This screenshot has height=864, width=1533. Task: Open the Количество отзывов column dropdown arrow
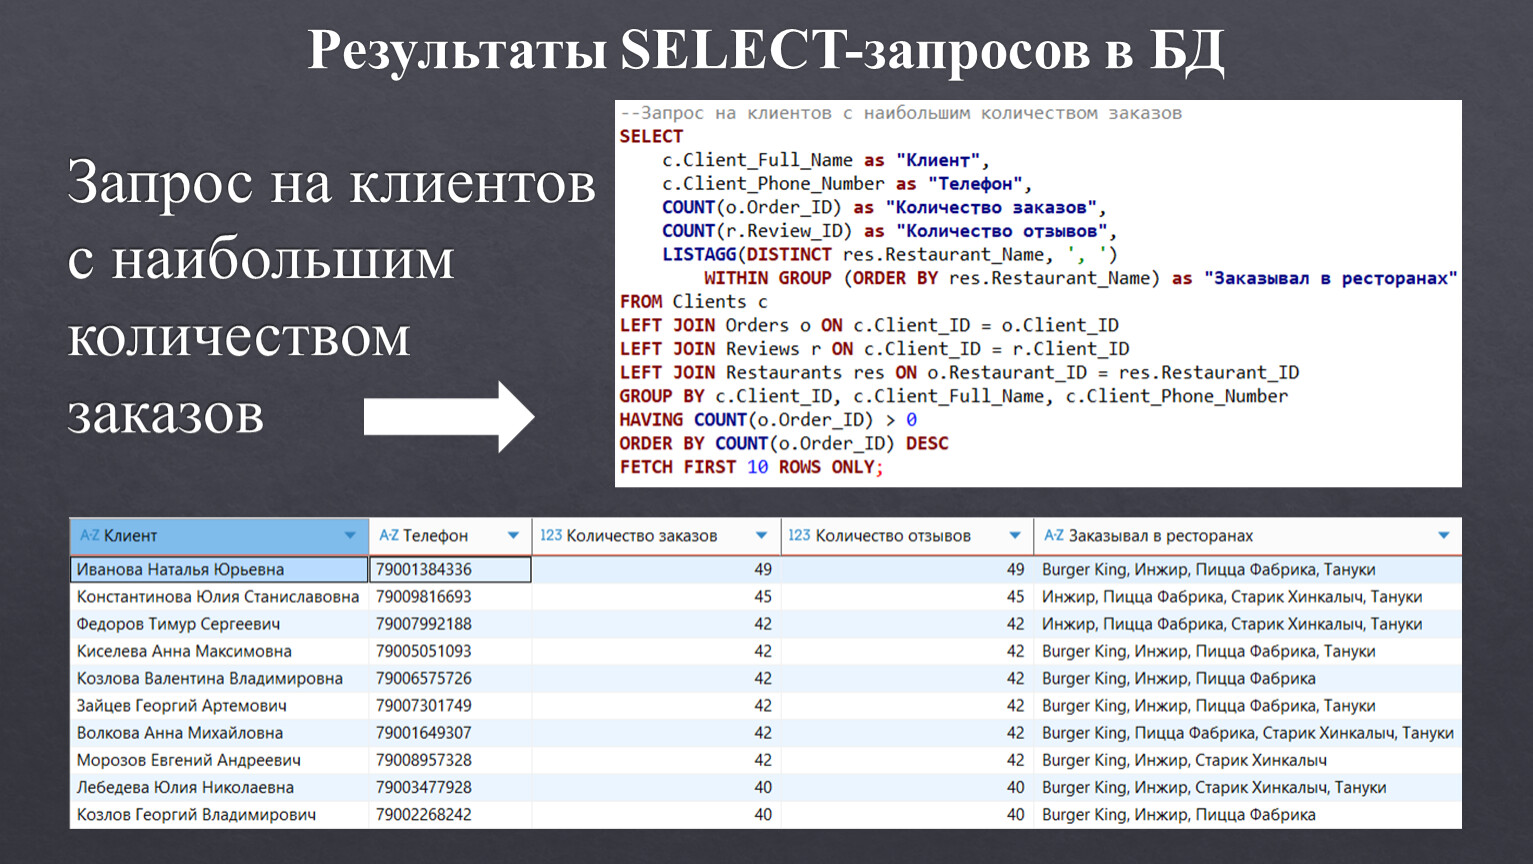1015,536
